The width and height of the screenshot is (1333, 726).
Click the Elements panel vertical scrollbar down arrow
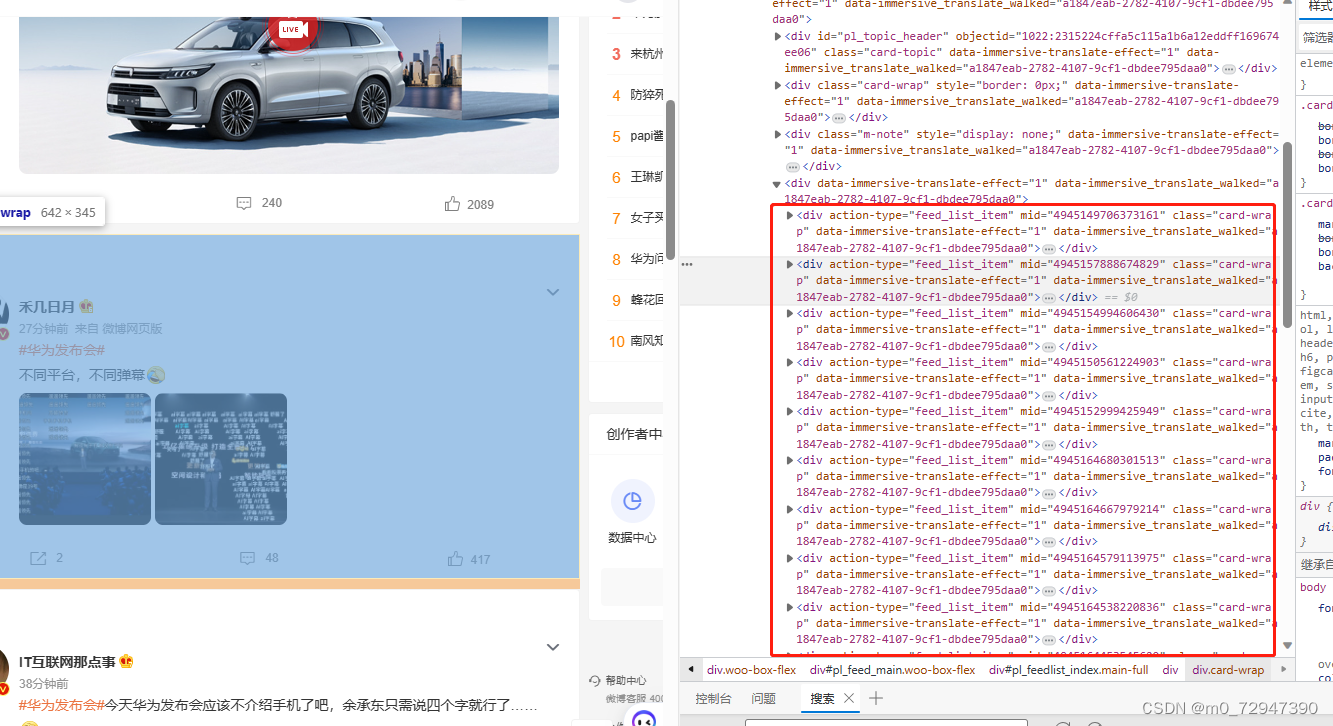pyautogui.click(x=1287, y=646)
